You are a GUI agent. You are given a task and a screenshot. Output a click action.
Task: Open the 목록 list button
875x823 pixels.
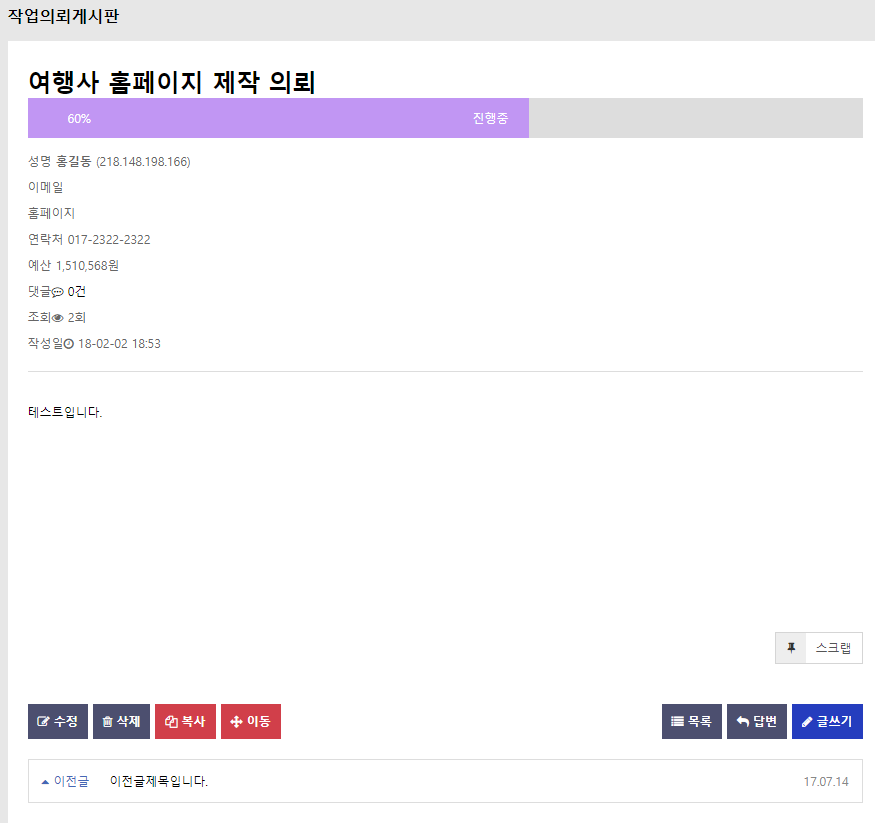pos(691,721)
